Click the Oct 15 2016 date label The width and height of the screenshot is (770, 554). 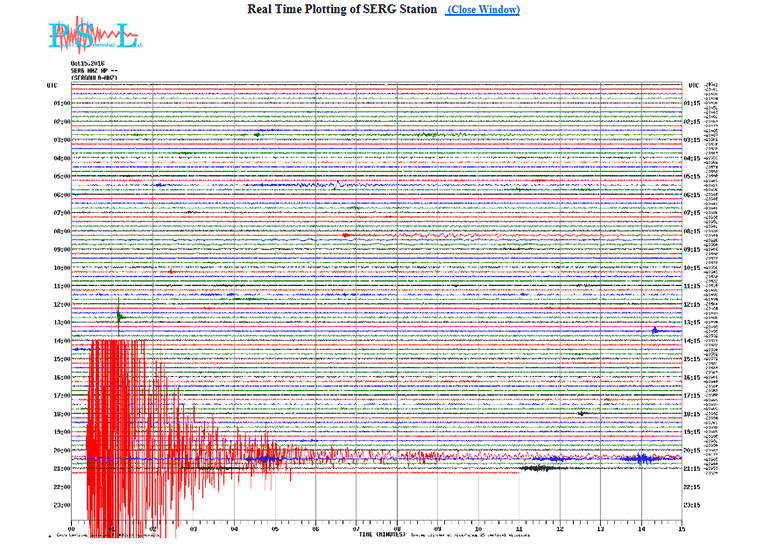pos(88,63)
